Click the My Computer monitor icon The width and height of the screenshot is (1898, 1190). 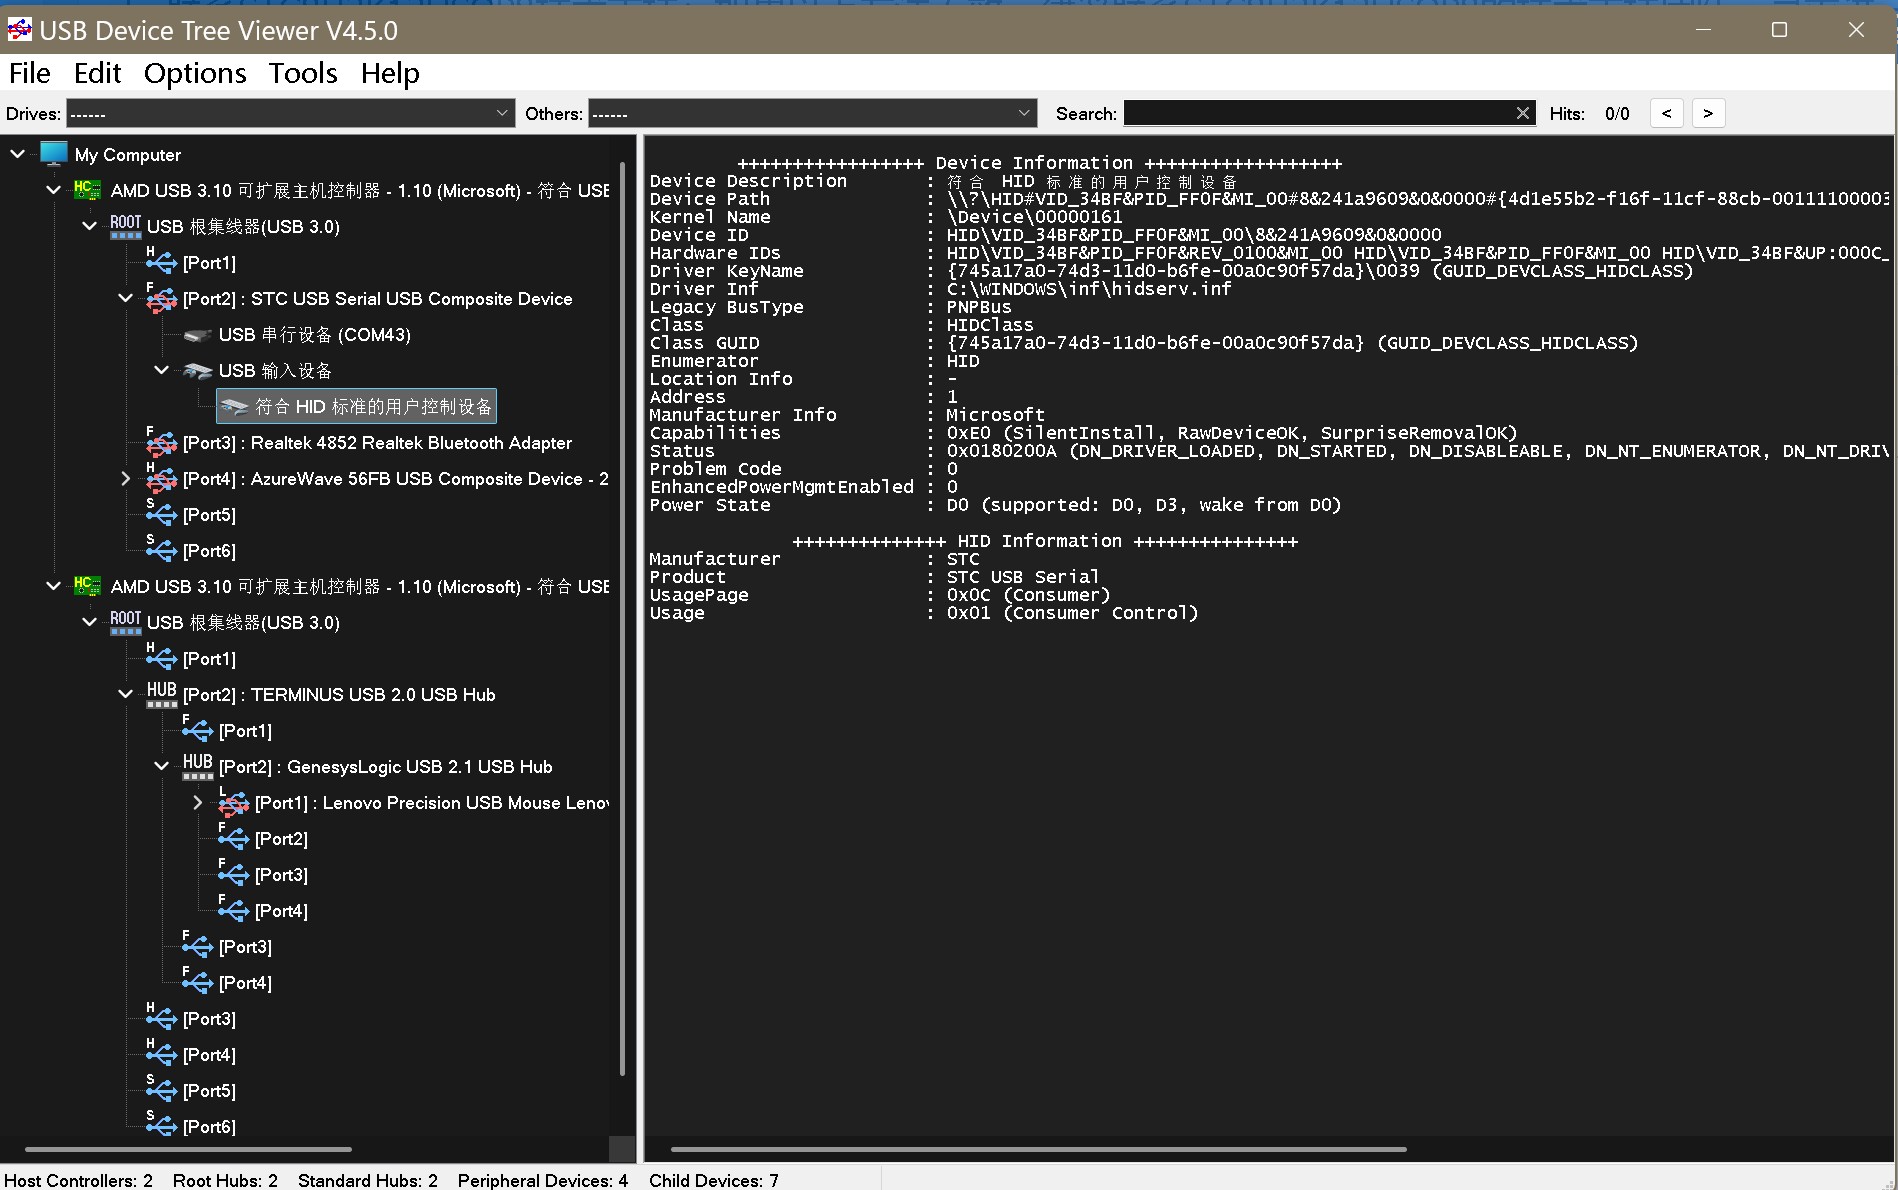pos(54,154)
